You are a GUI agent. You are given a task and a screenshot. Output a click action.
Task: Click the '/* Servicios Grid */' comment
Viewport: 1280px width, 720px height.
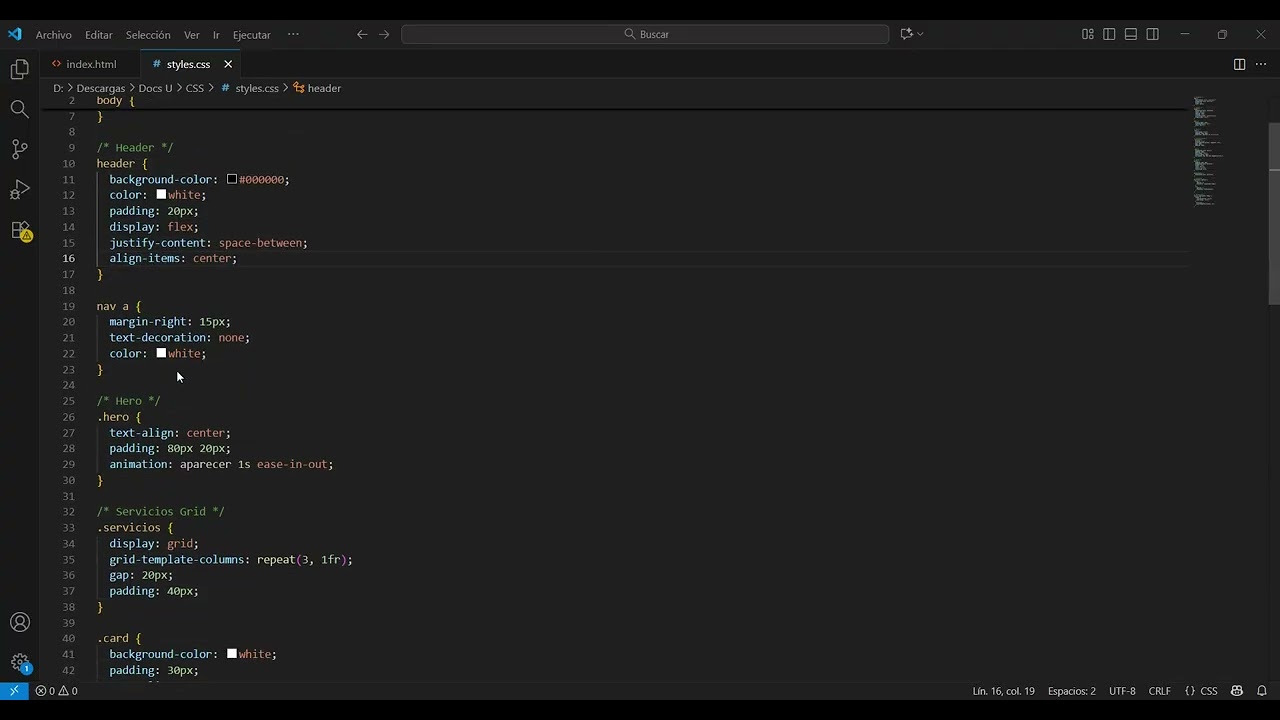pos(160,512)
